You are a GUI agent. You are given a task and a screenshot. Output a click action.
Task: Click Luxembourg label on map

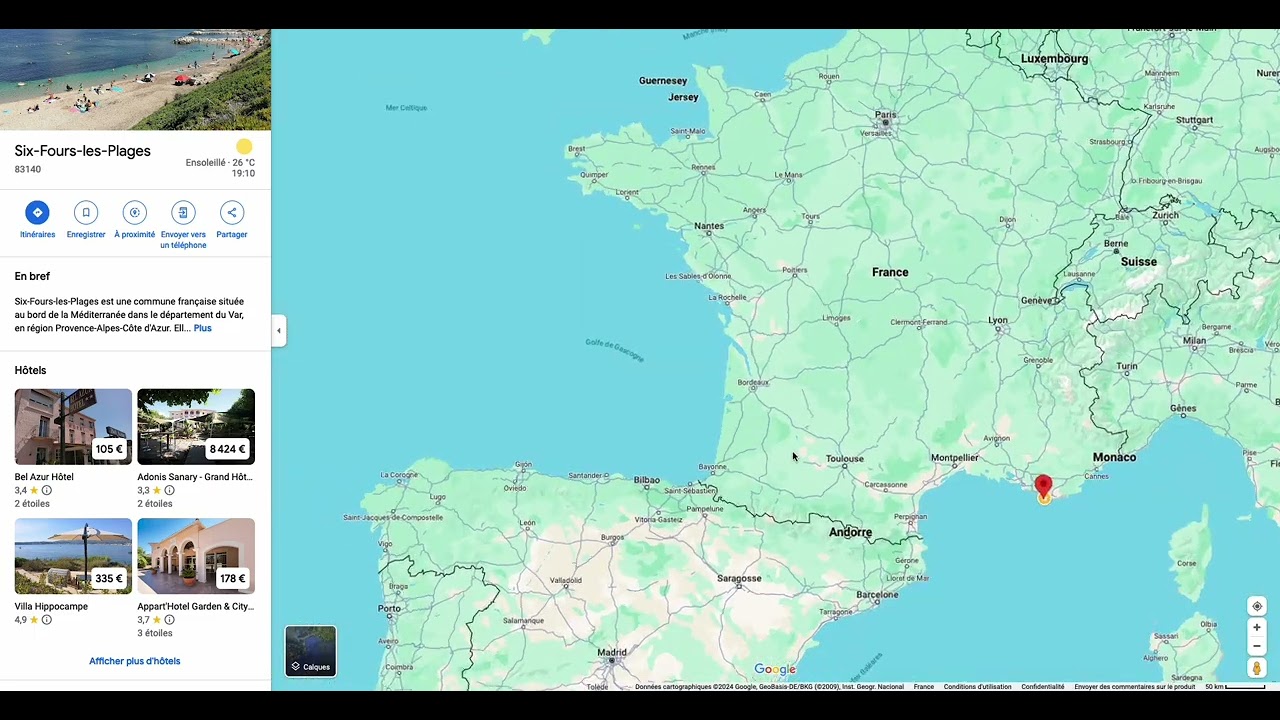(1054, 59)
